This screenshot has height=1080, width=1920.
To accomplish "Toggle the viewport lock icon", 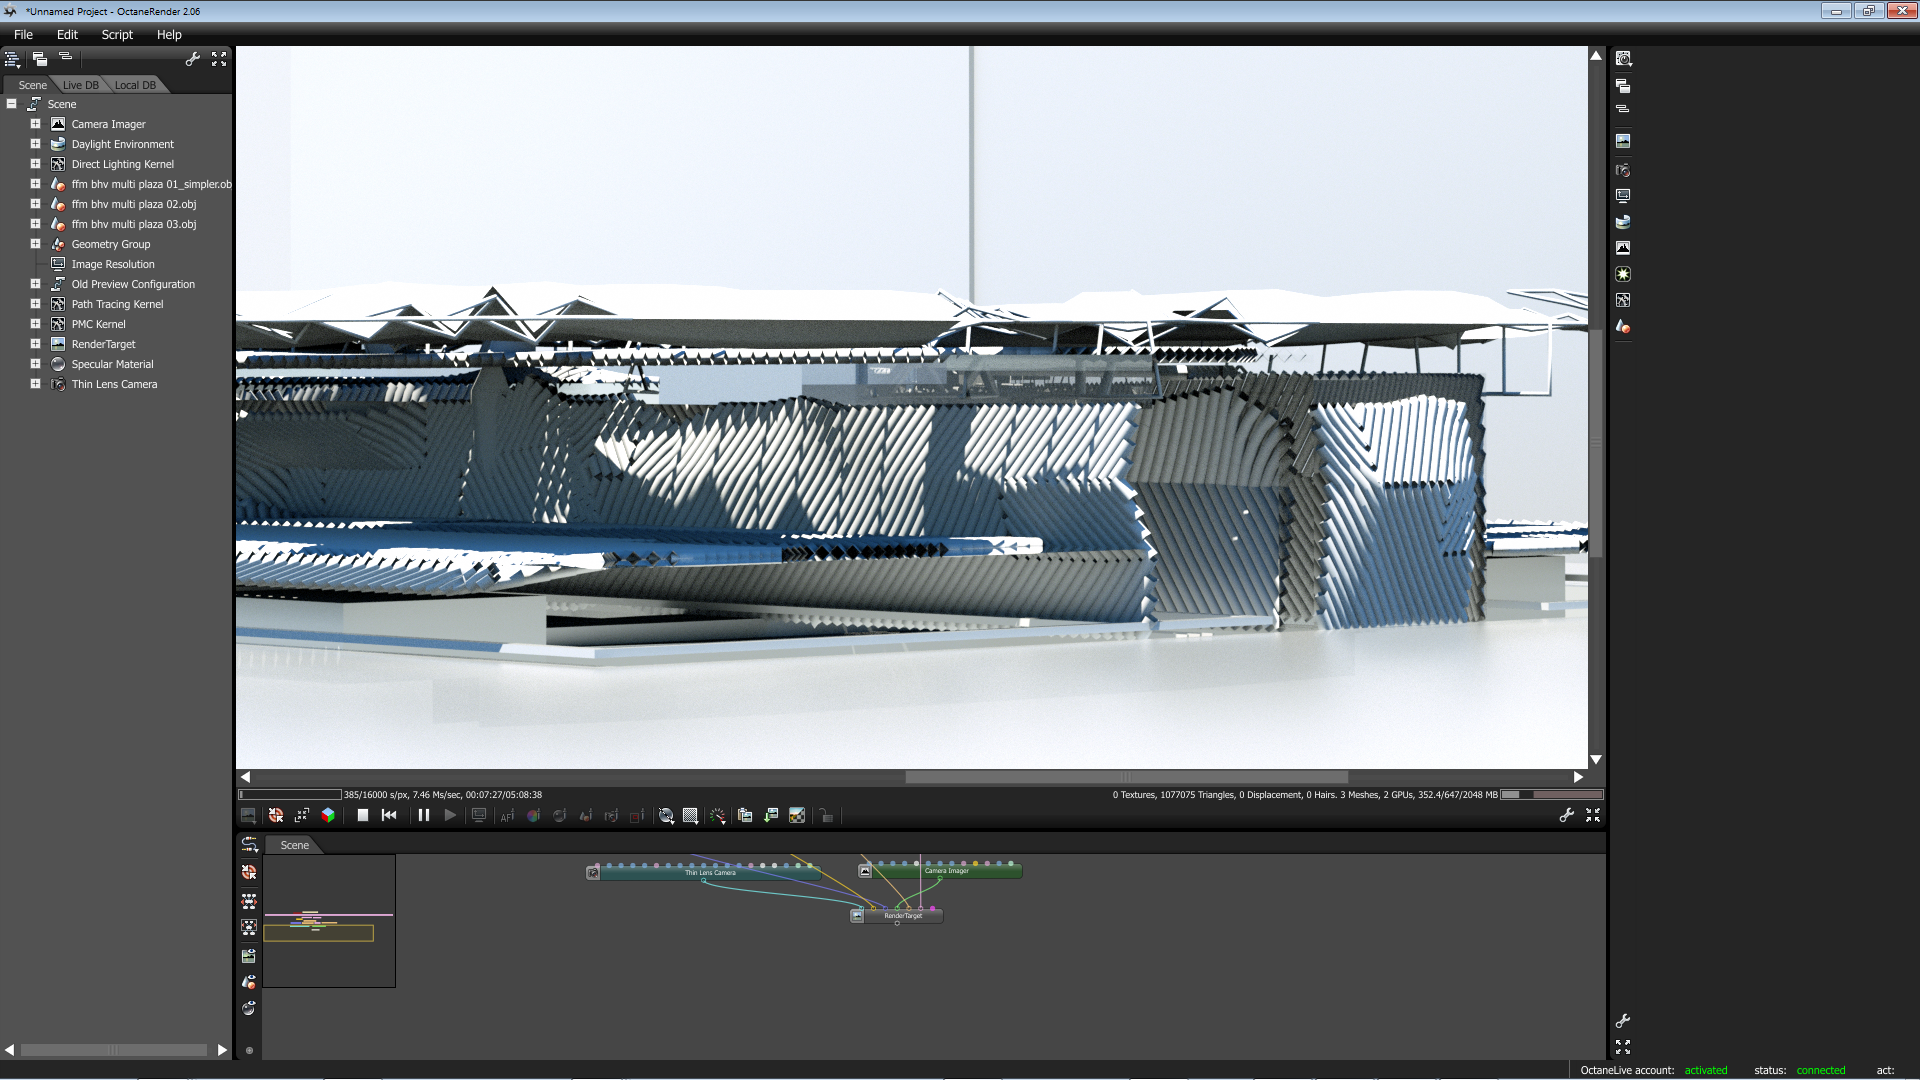I will point(826,816).
